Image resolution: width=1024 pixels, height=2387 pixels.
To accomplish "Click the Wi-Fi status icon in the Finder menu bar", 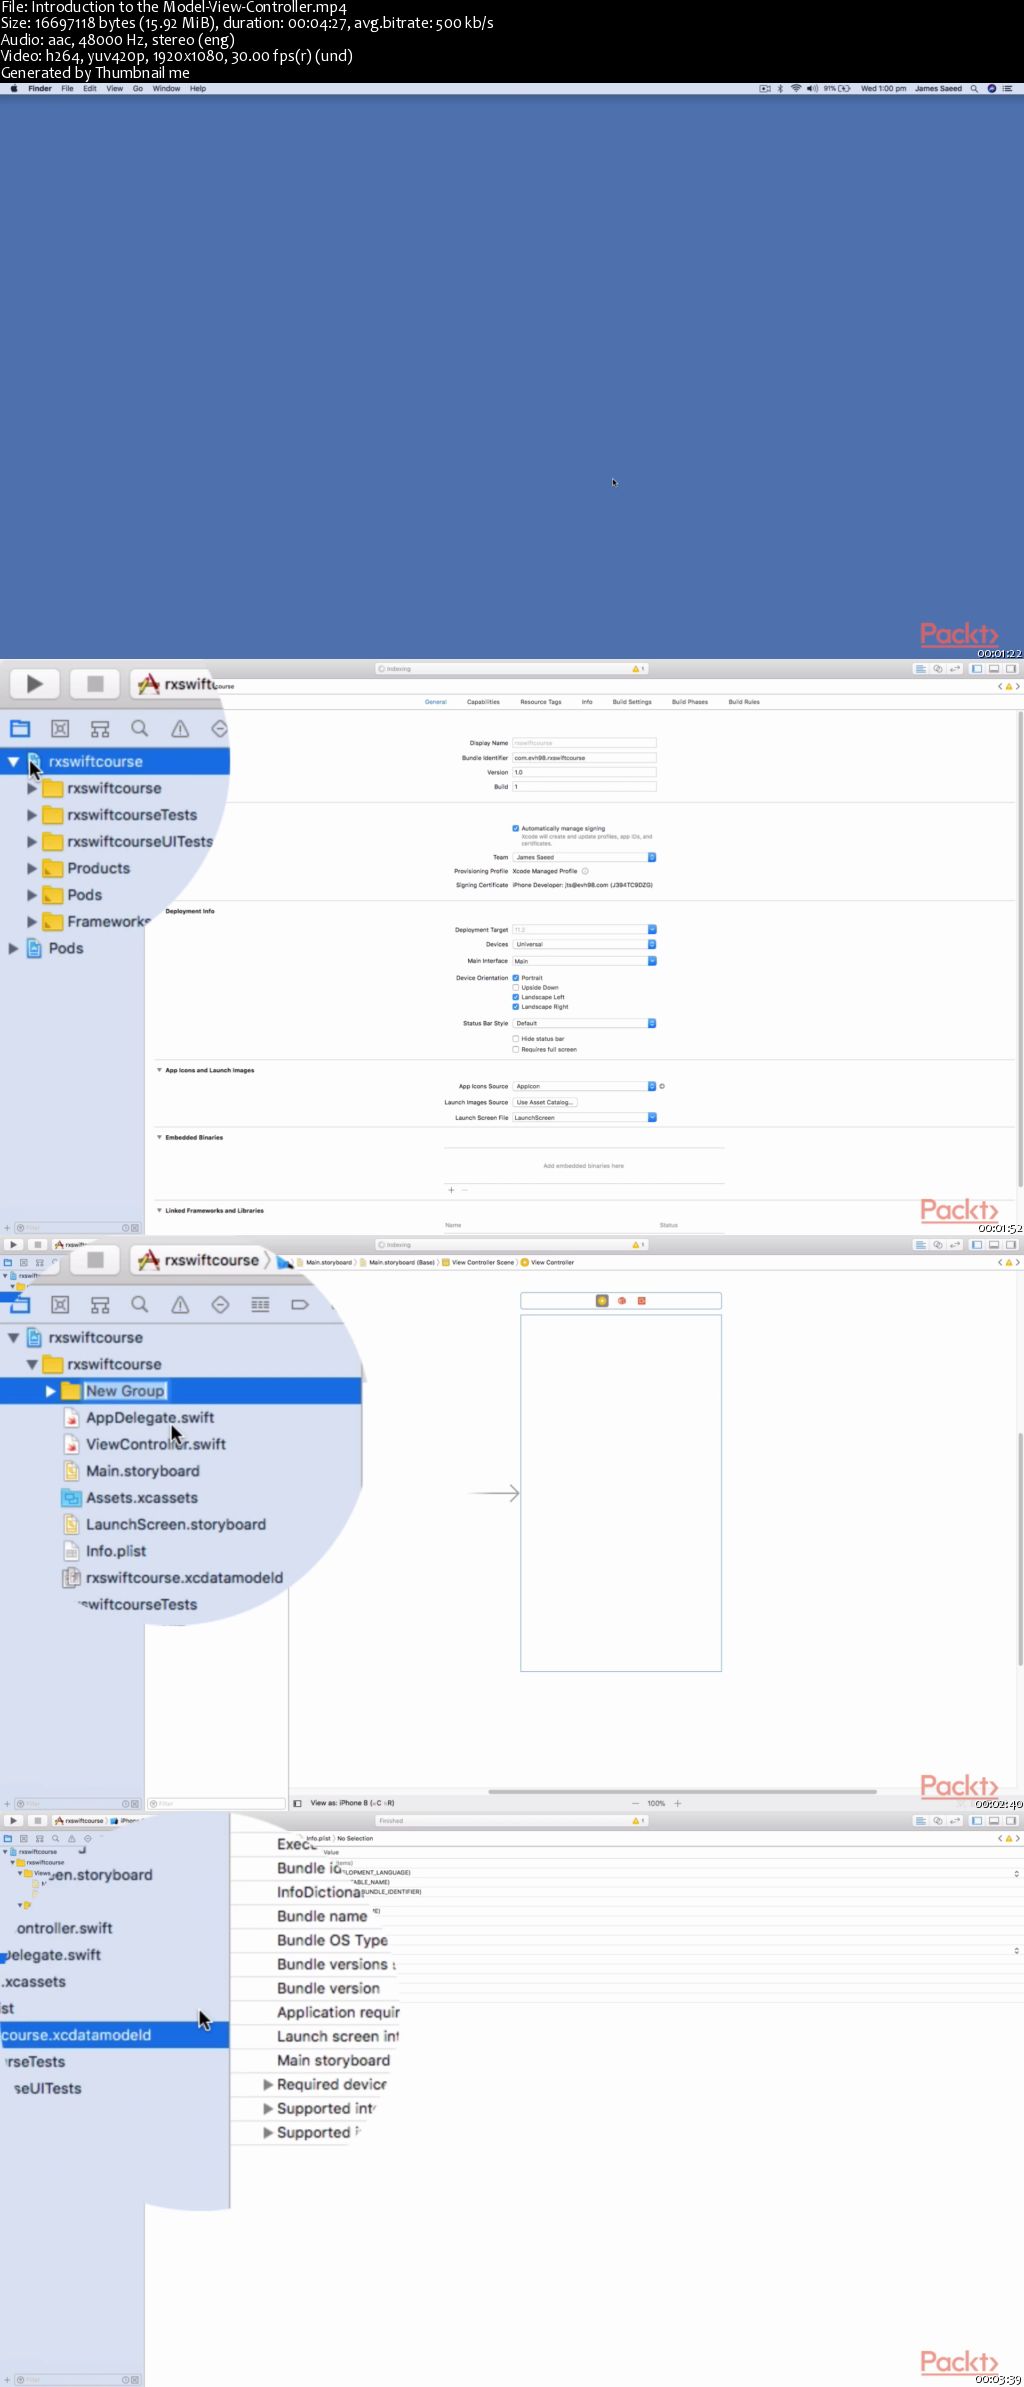I will (796, 88).
